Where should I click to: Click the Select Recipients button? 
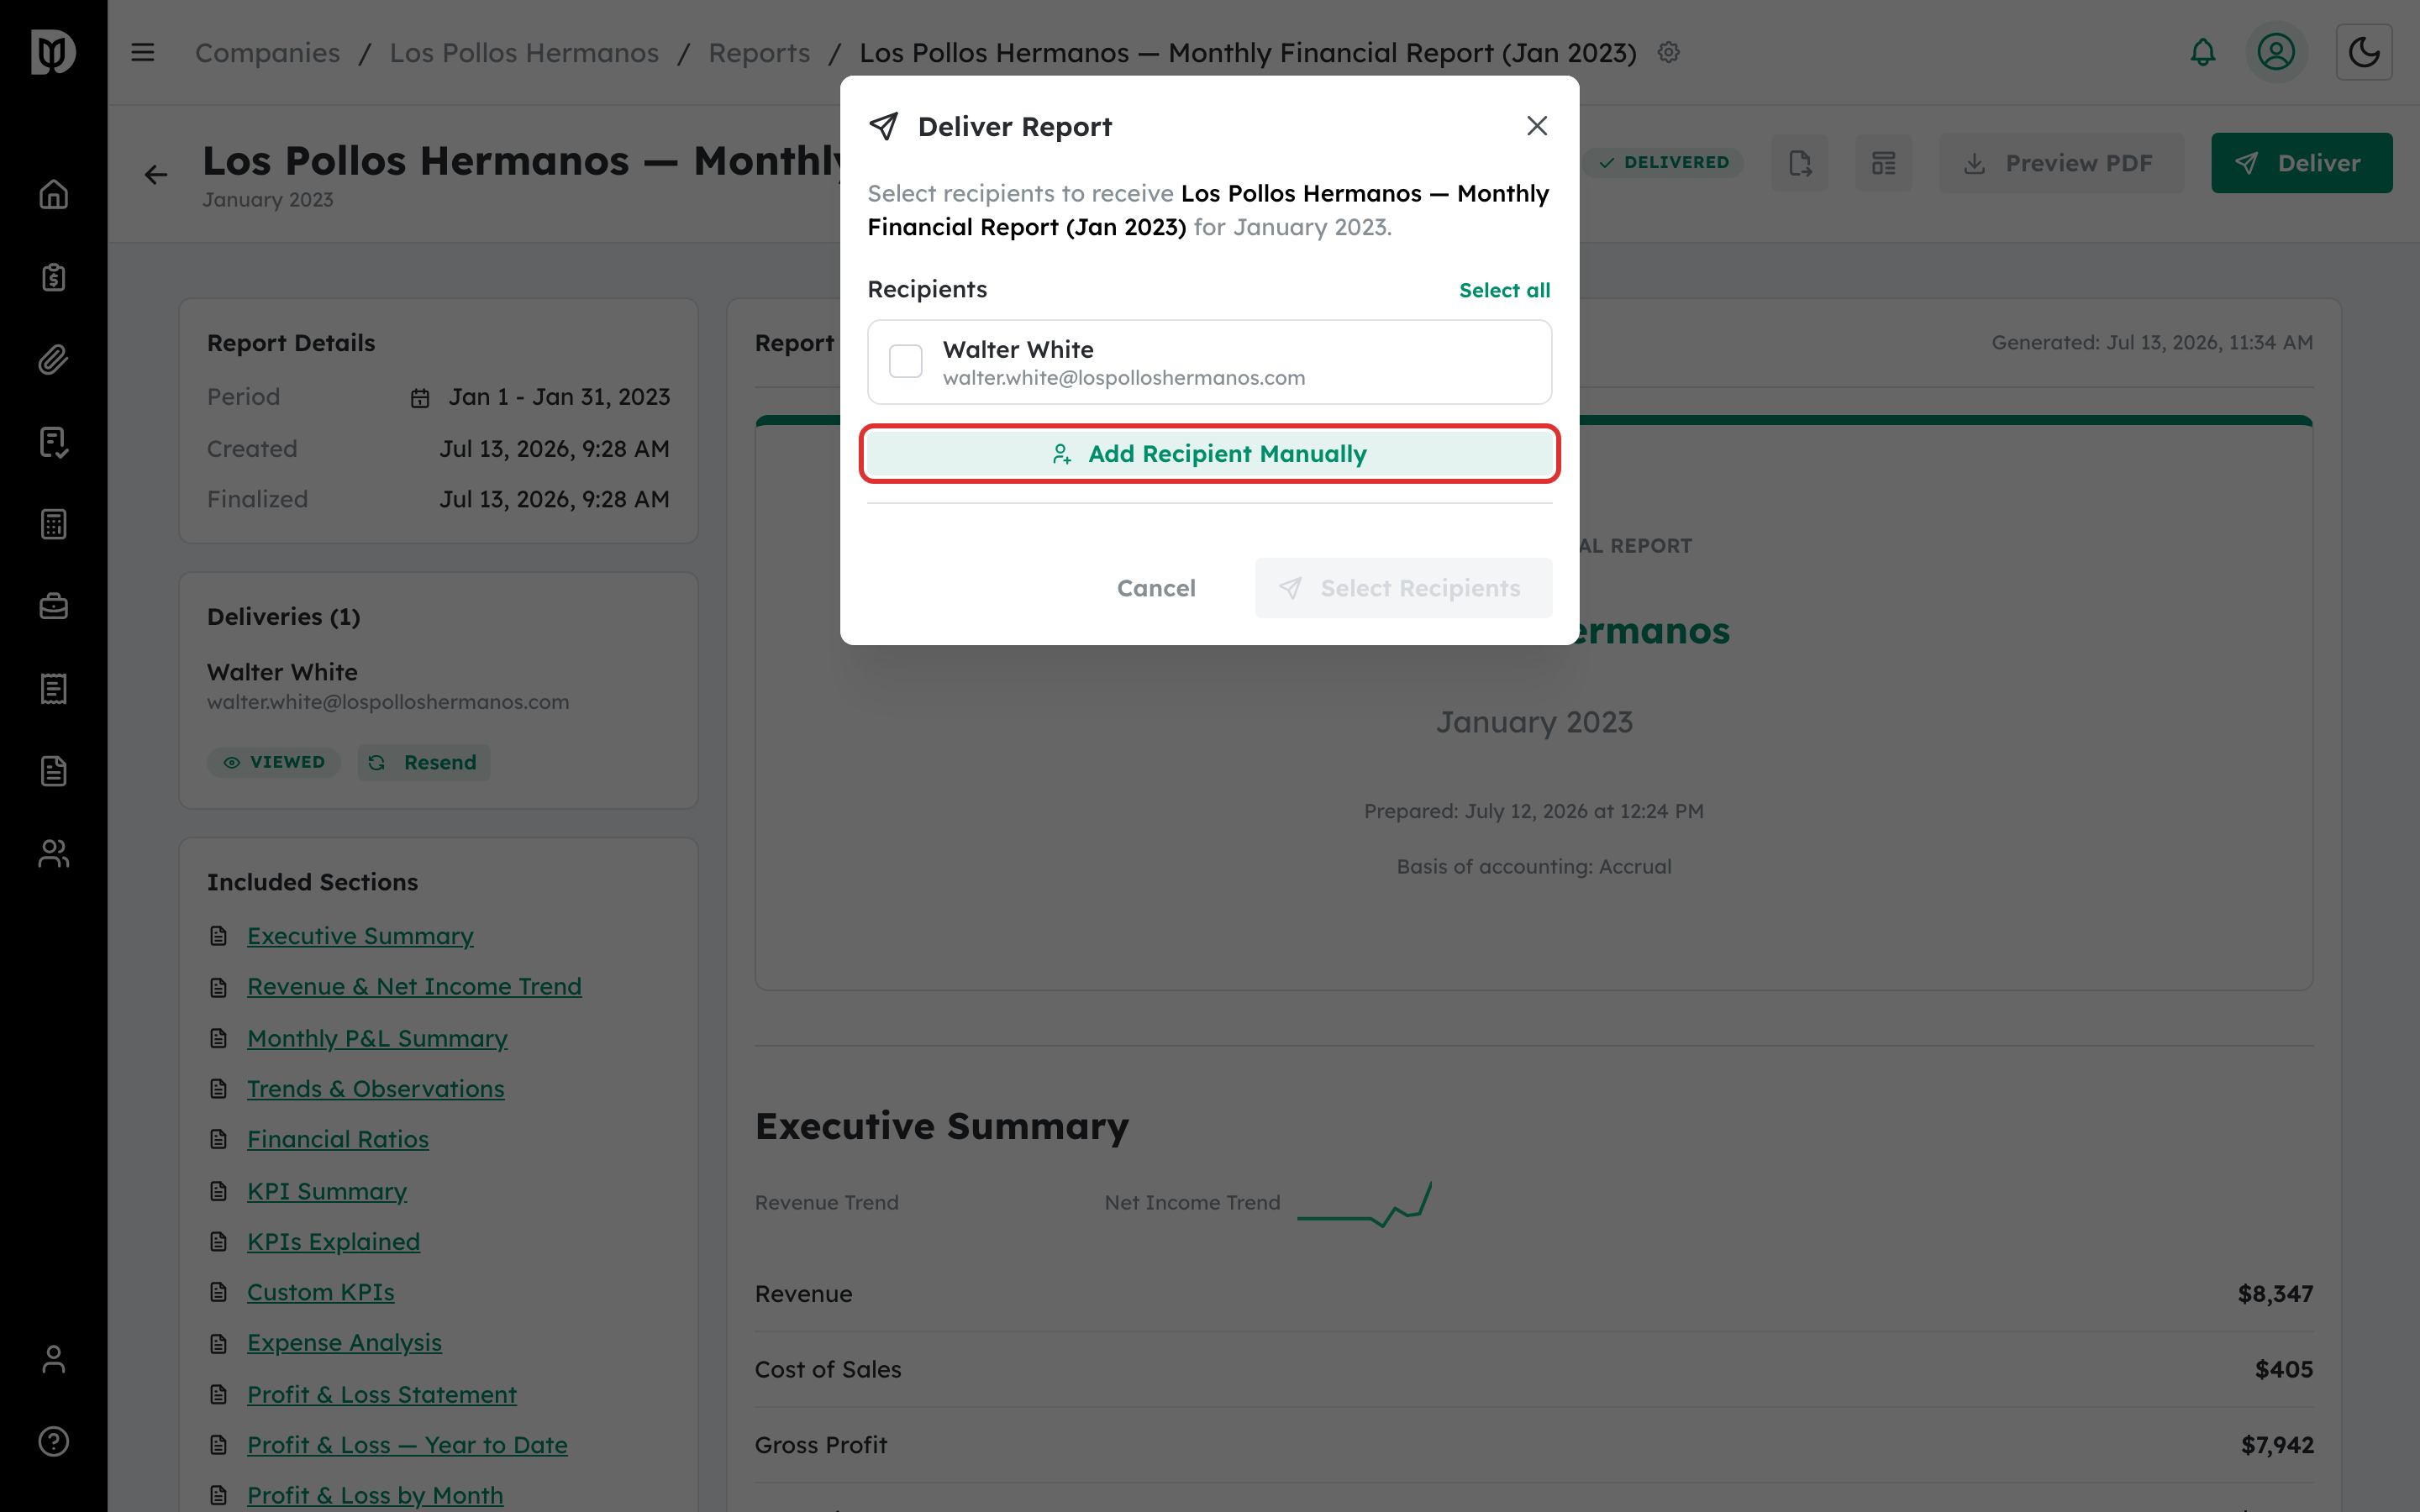[1403, 588]
